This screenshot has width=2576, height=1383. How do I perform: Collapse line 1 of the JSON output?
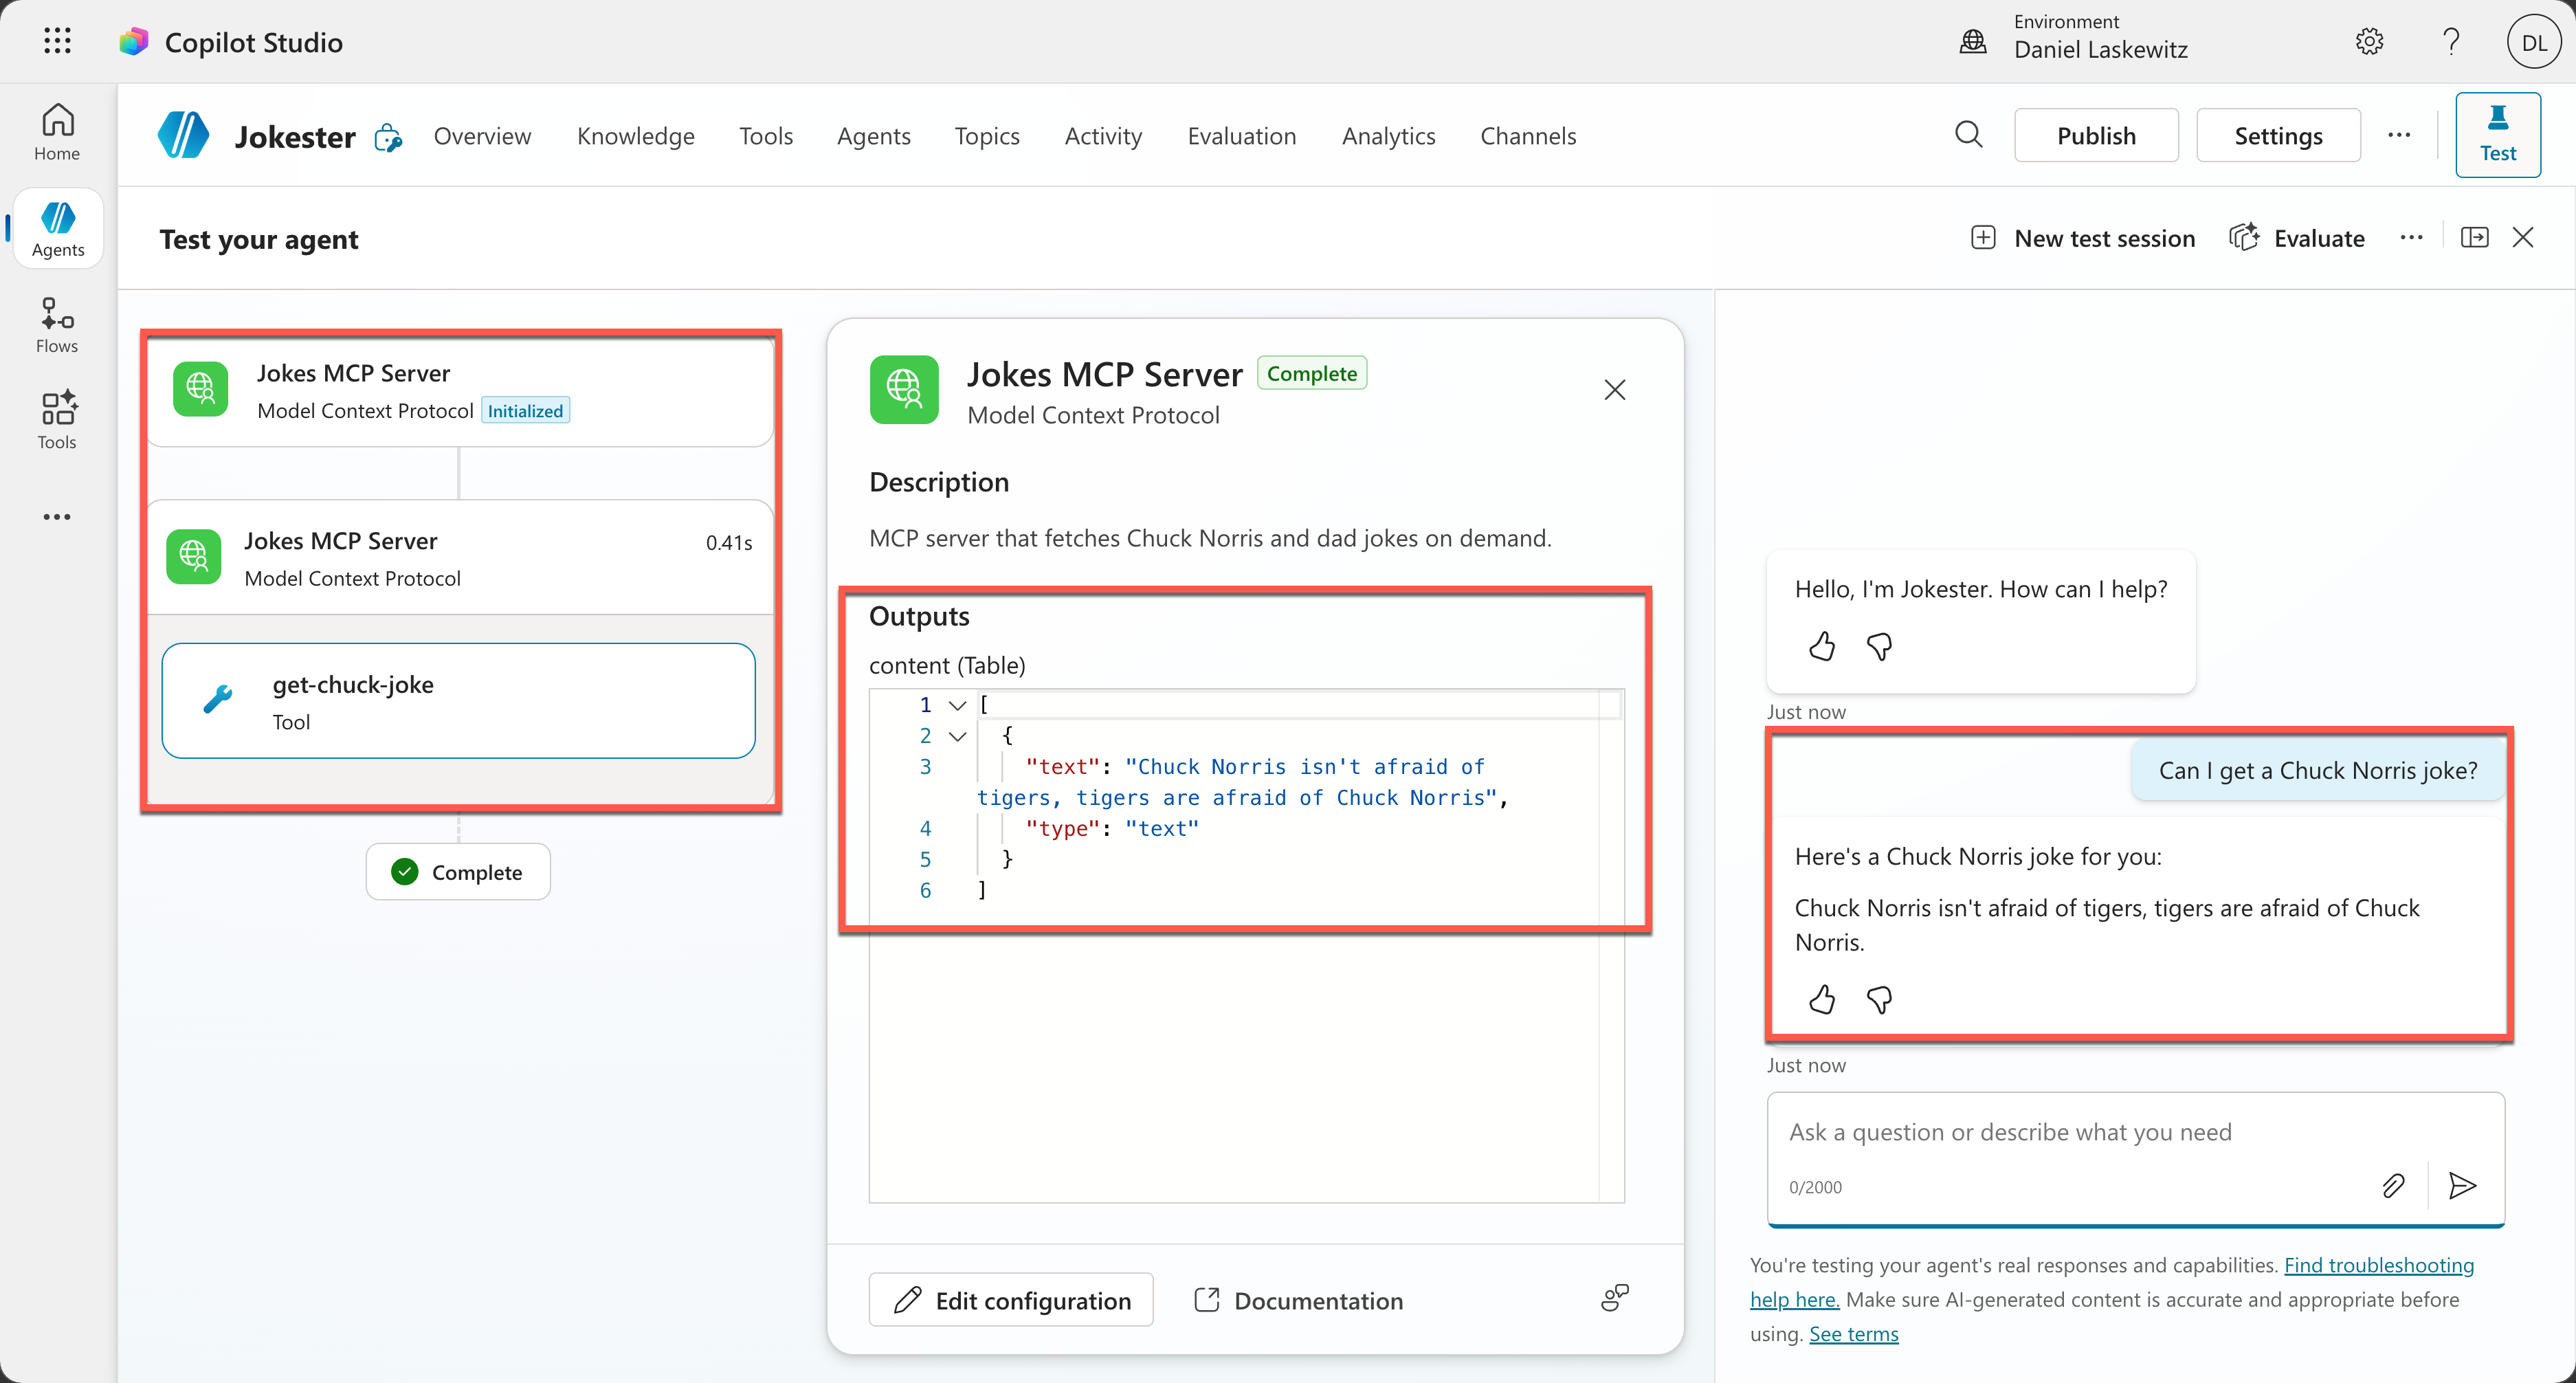957,705
